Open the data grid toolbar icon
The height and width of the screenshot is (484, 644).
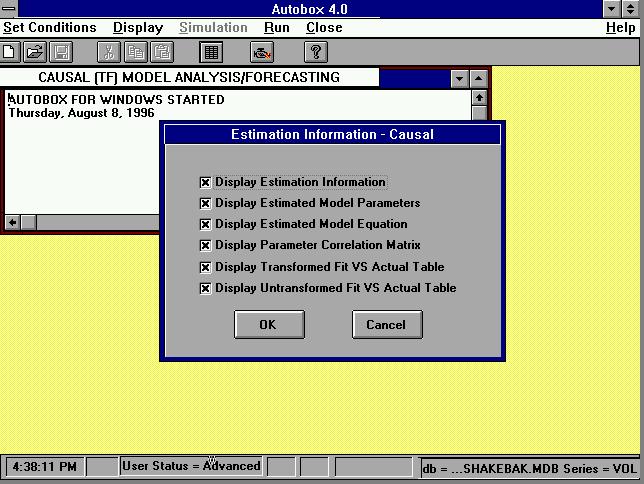[x=211, y=52]
